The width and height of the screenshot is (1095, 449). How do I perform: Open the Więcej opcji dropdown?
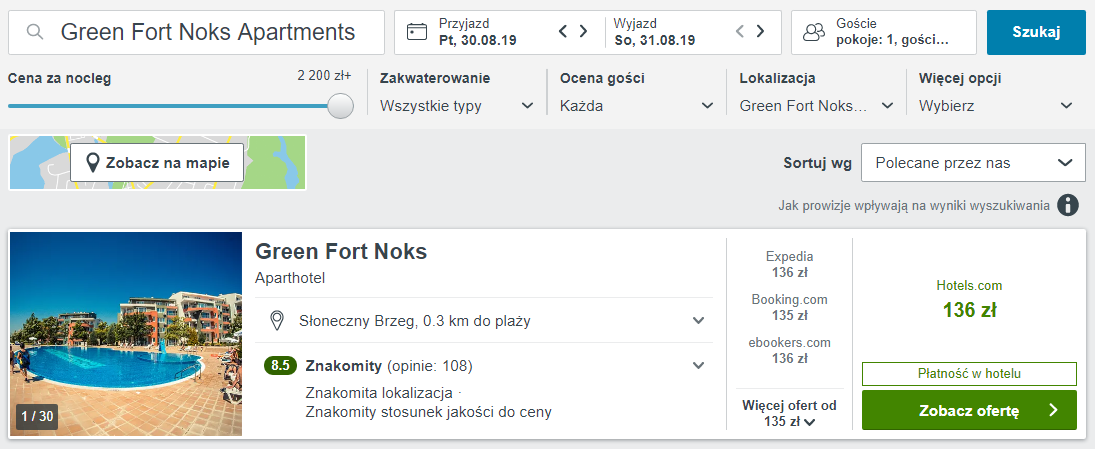pos(996,106)
